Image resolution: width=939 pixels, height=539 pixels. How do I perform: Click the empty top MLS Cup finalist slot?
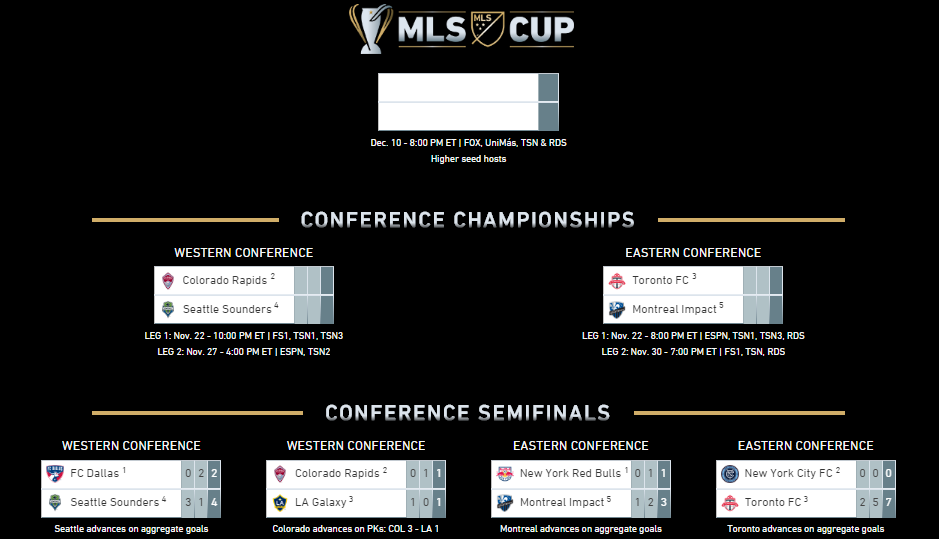click(458, 88)
